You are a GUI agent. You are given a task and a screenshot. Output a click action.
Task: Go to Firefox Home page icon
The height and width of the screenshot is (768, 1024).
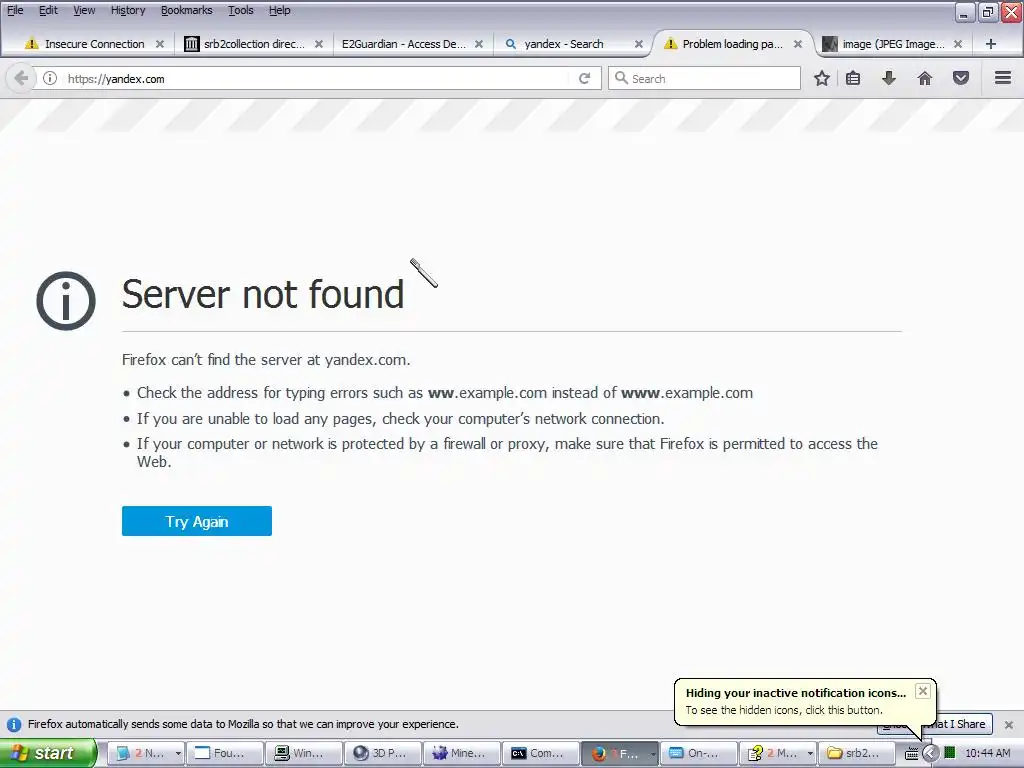tap(924, 78)
